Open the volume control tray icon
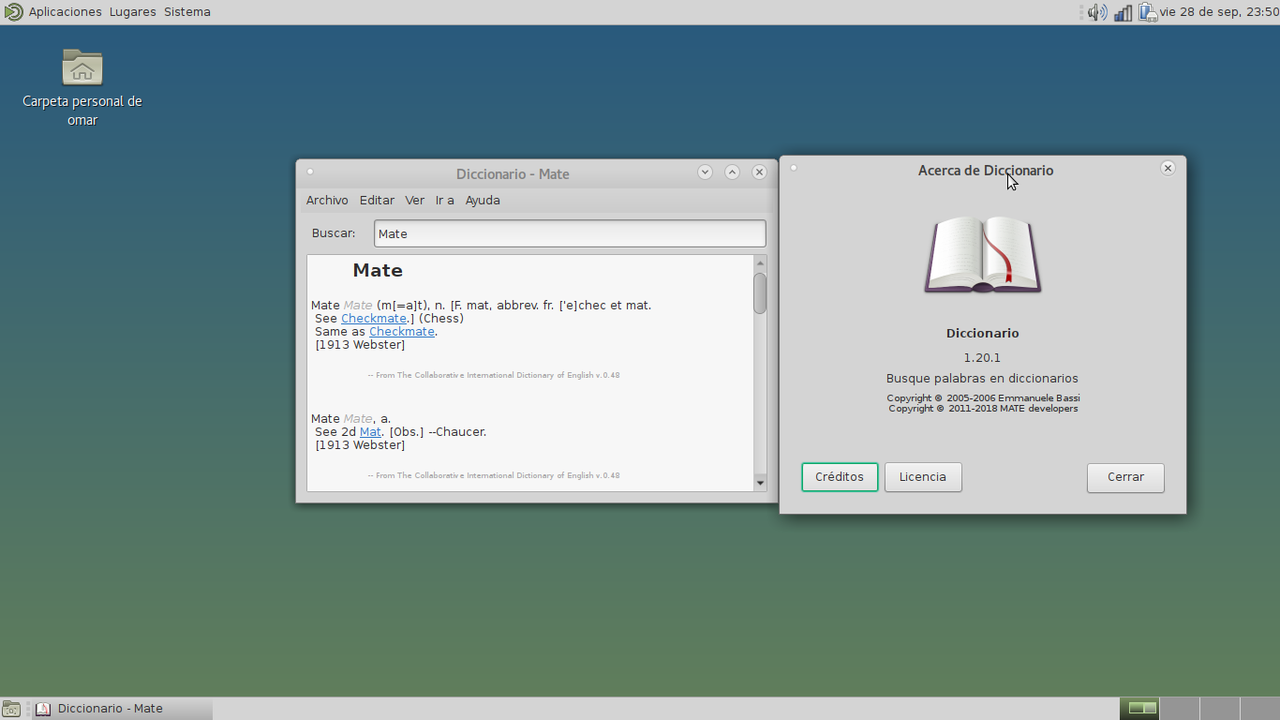The image size is (1280, 720). (x=1097, y=12)
